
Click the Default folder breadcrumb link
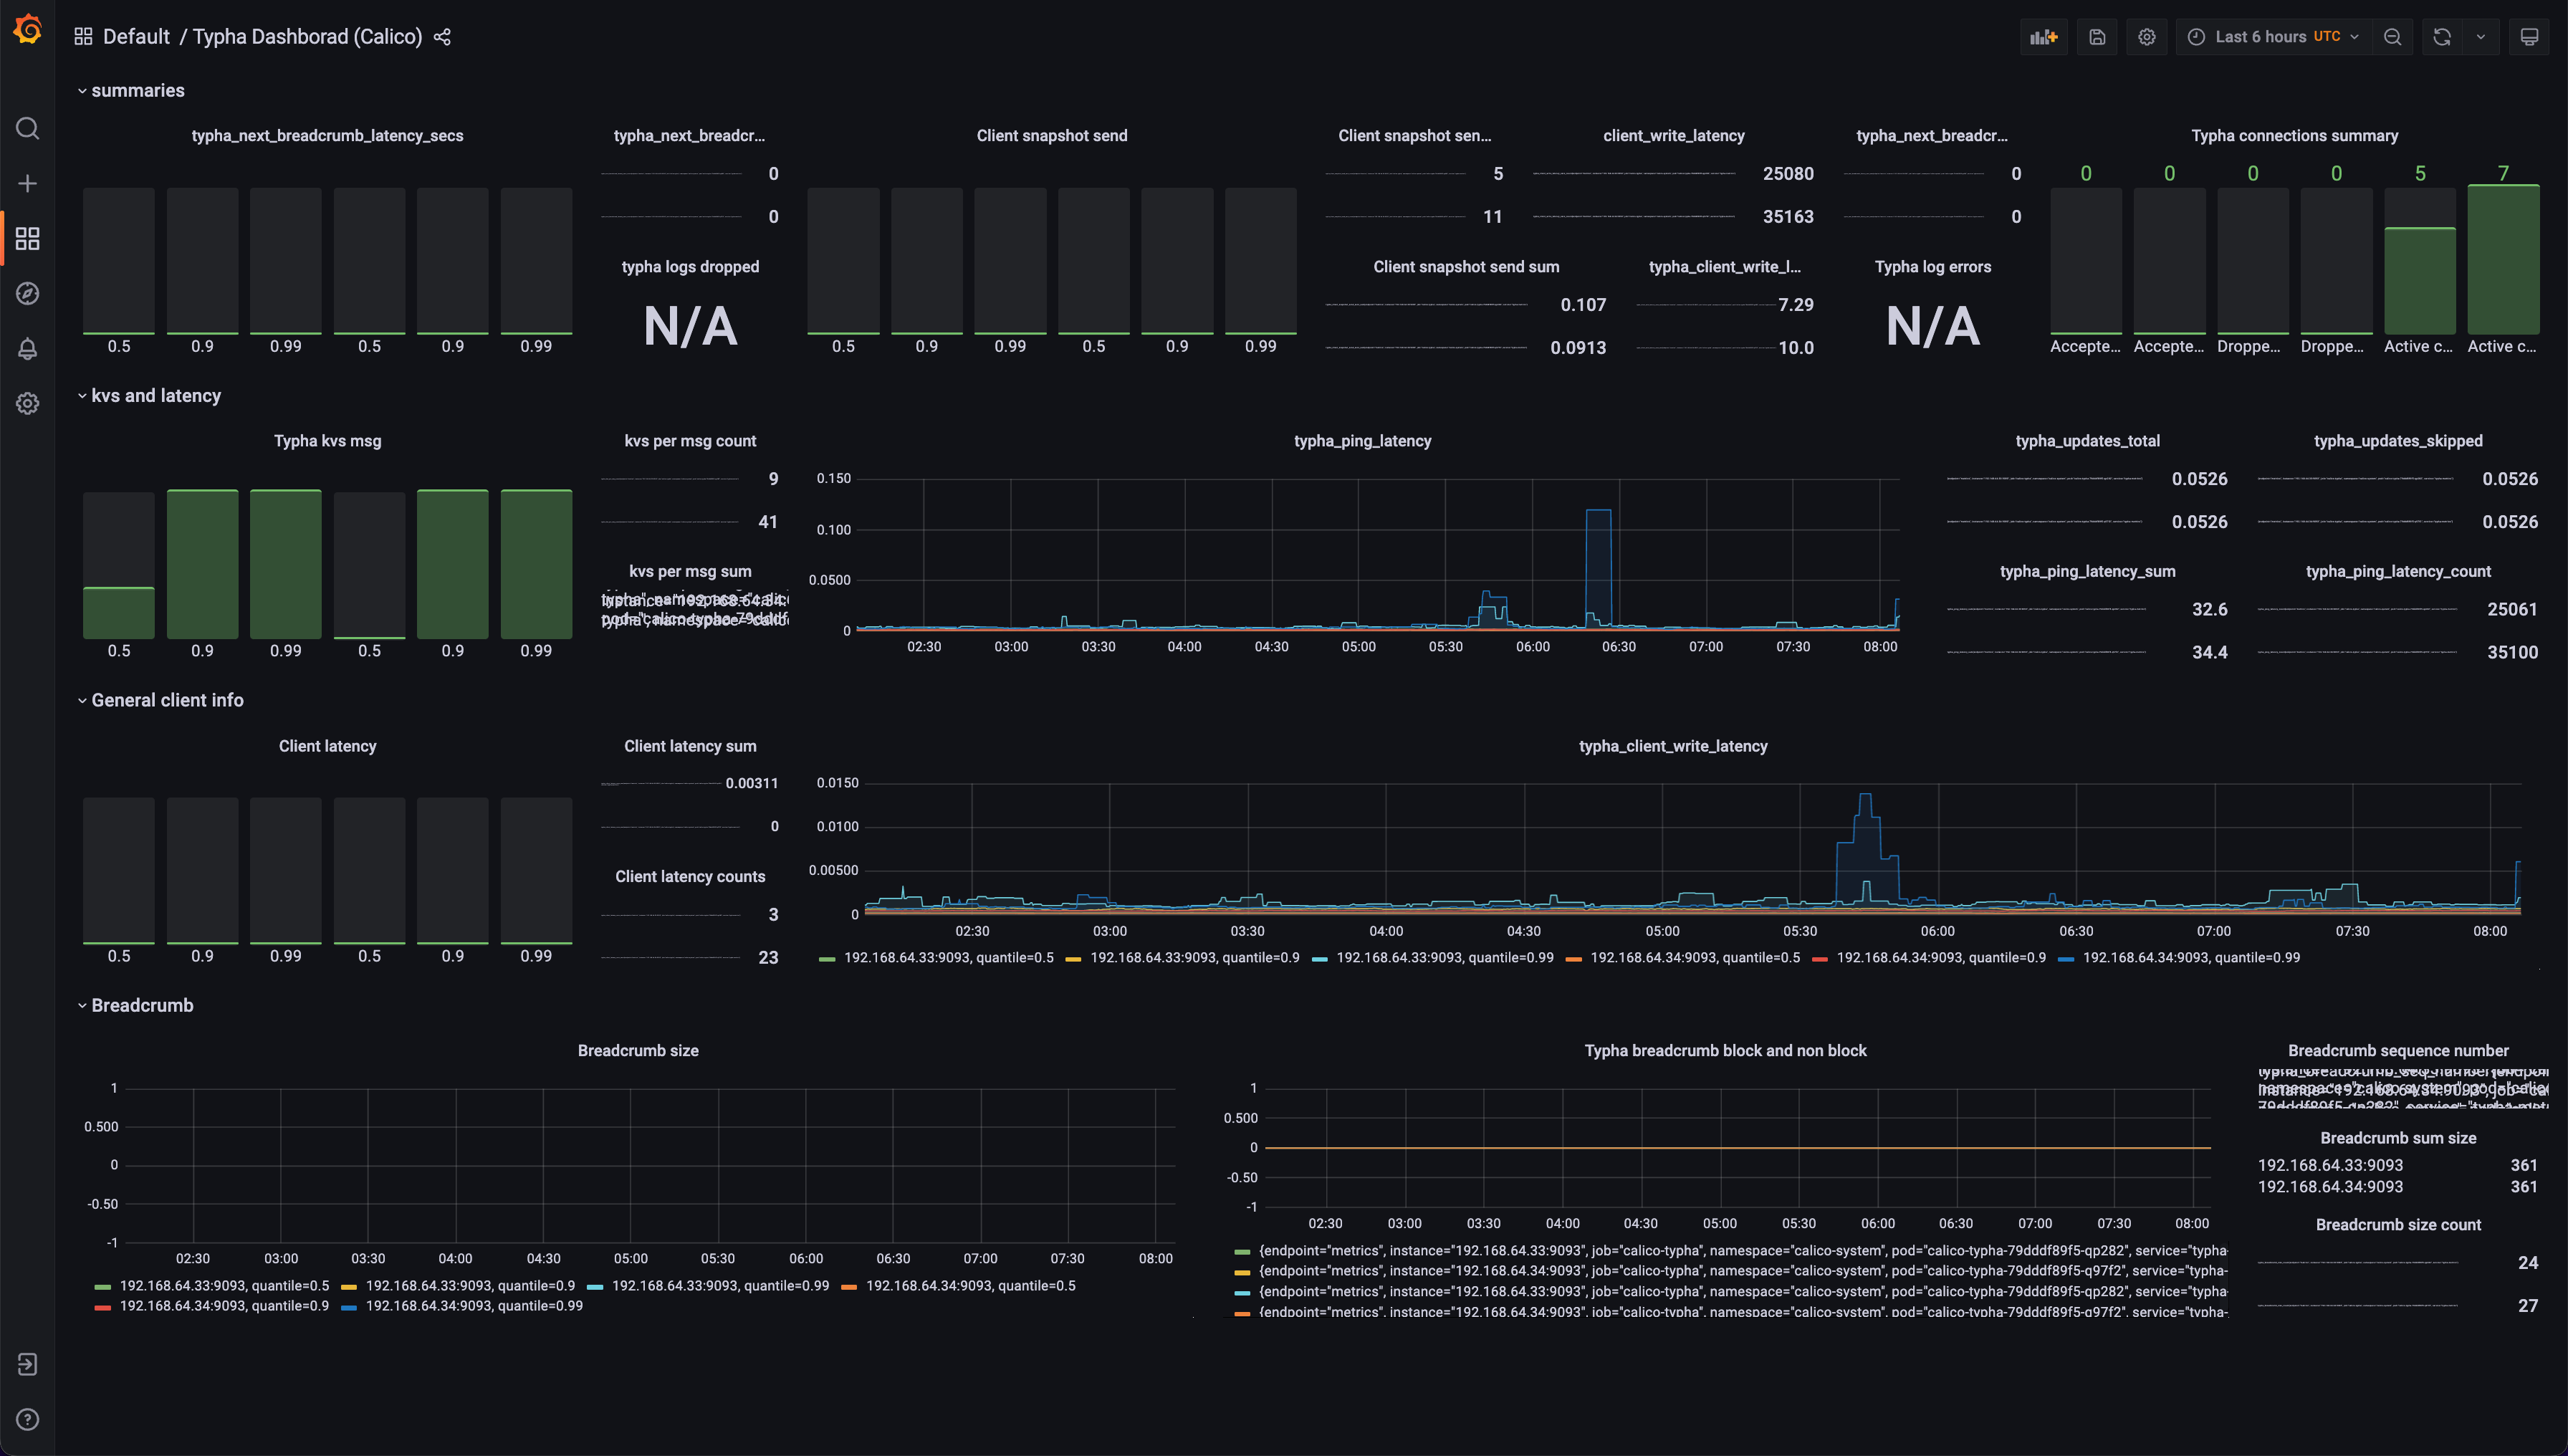(x=136, y=37)
